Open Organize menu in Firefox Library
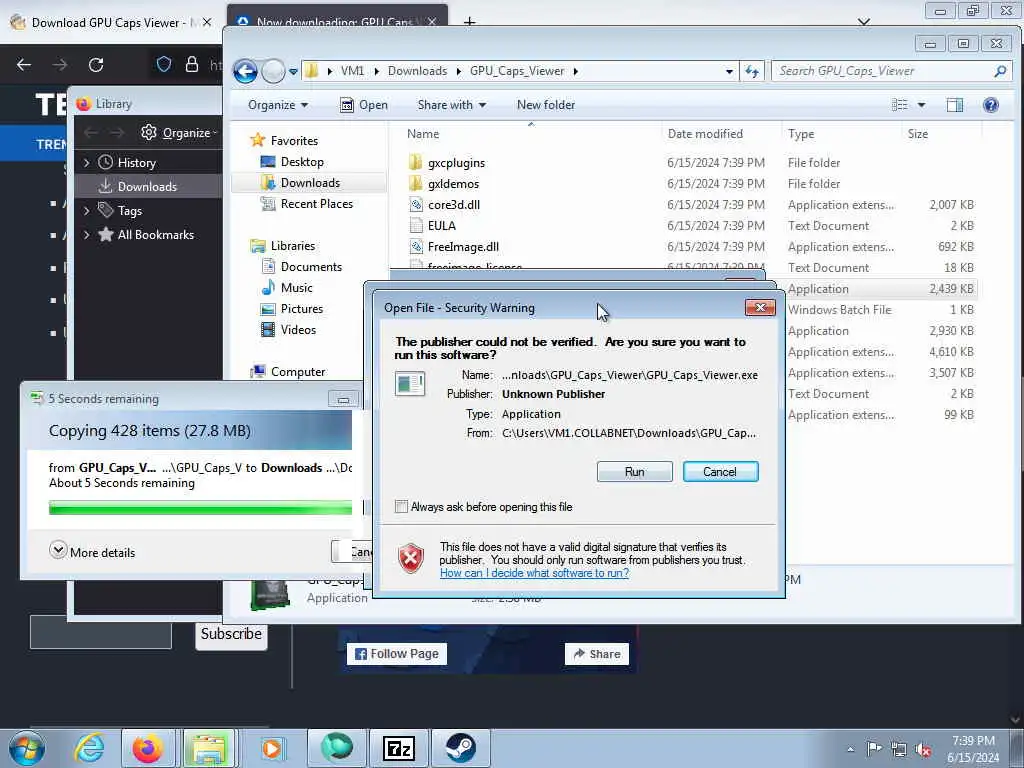1024x768 pixels. [x=179, y=133]
